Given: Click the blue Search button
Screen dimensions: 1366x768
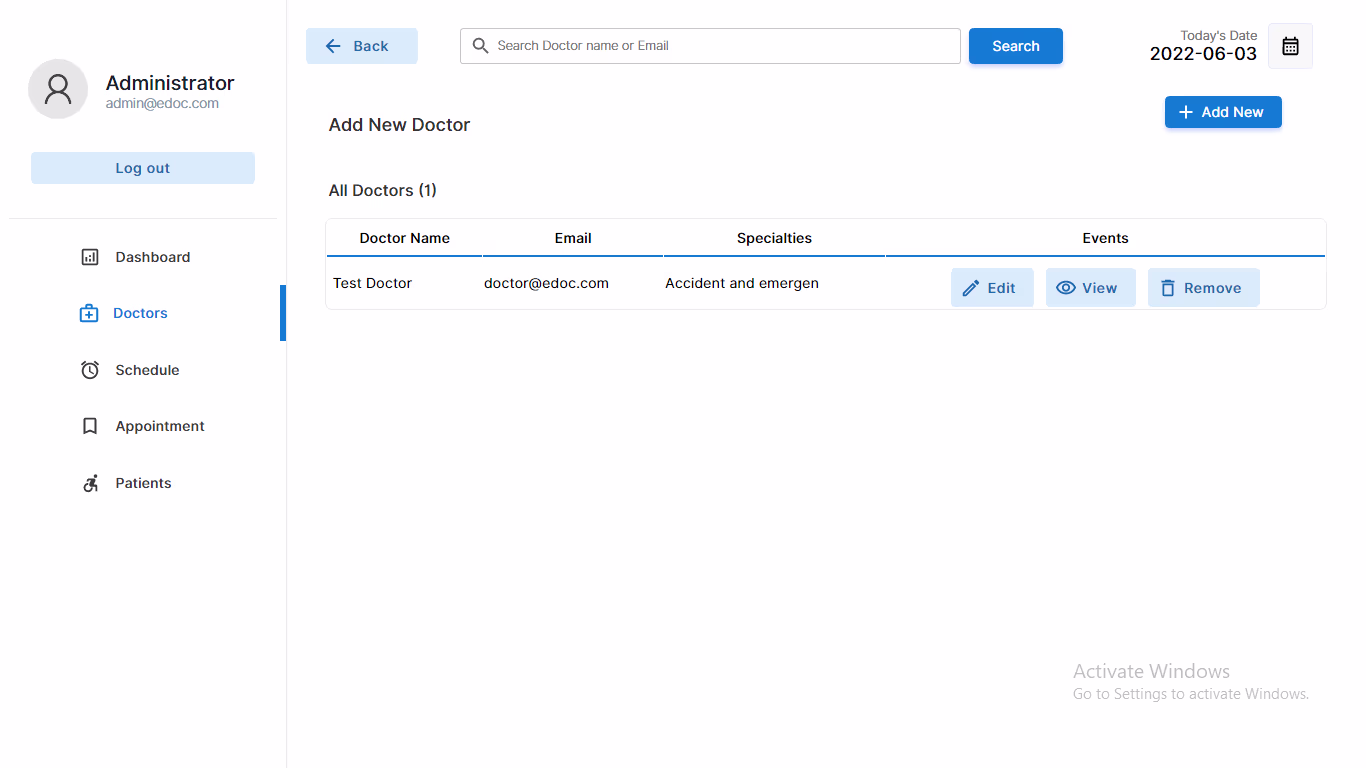Looking at the screenshot, I should click(x=1016, y=46).
